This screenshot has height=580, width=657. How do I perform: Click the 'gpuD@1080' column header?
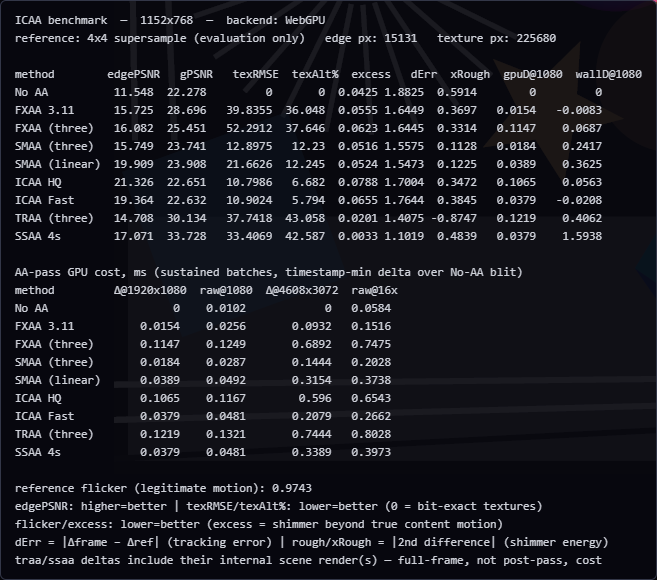tap(533, 74)
